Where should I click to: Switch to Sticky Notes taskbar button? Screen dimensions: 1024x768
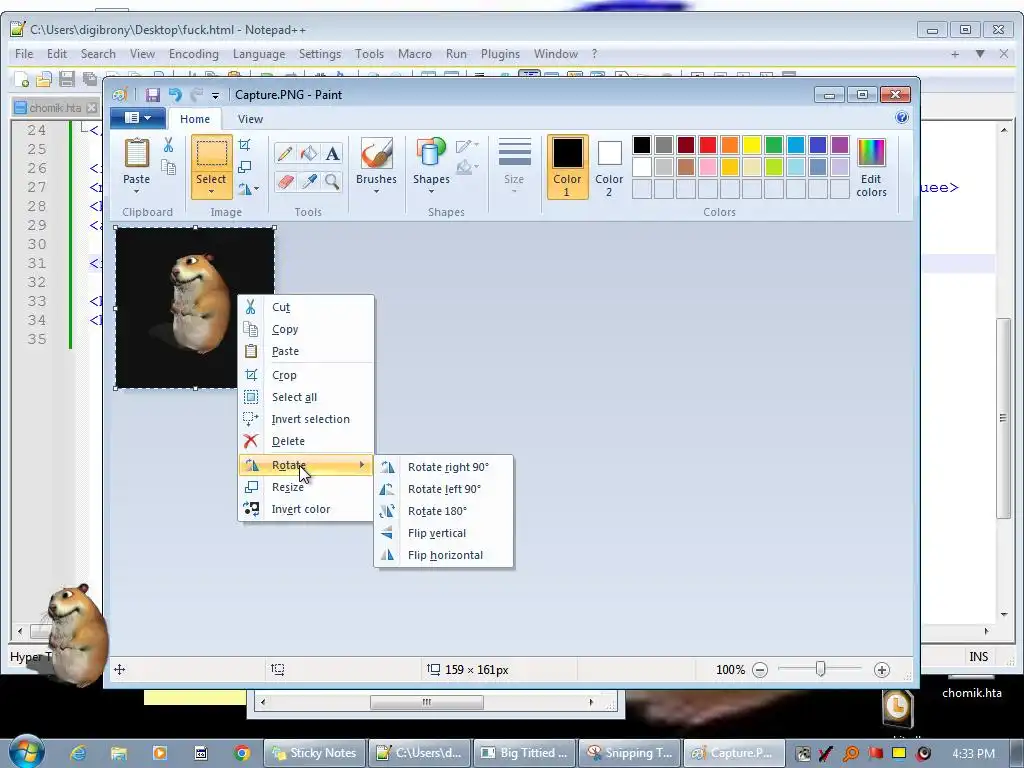[x=314, y=753]
